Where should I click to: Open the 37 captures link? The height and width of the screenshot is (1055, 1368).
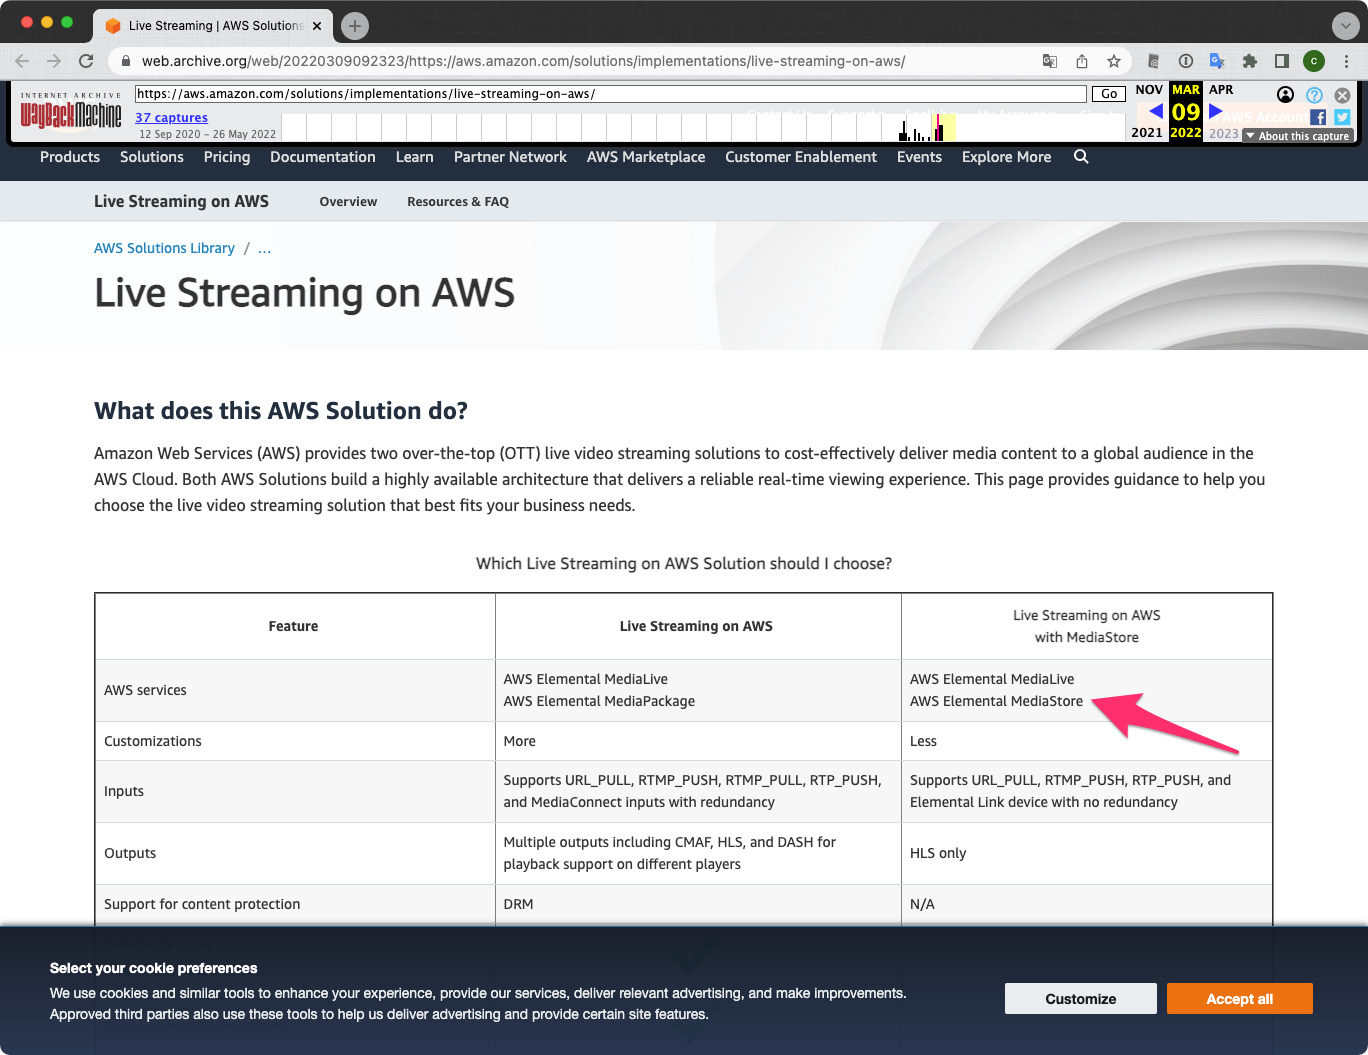(x=172, y=118)
